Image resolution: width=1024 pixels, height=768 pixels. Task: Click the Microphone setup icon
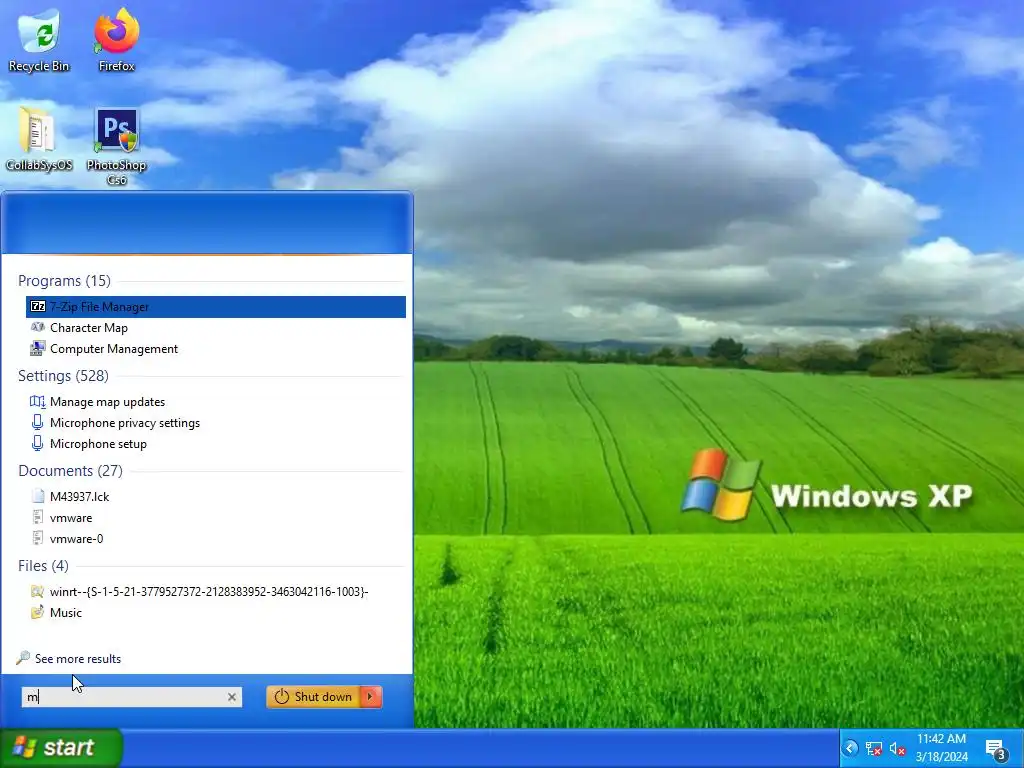point(38,443)
